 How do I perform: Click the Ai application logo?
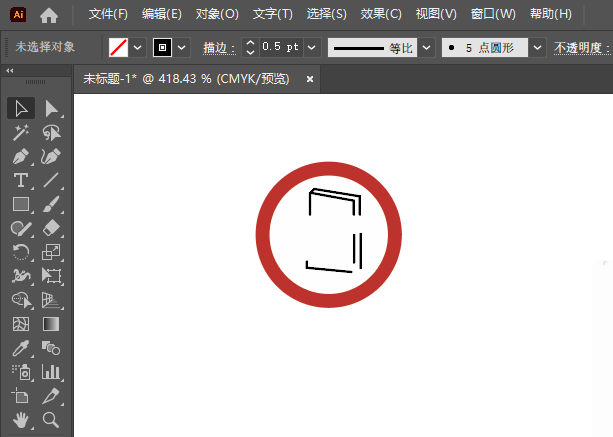click(18, 14)
